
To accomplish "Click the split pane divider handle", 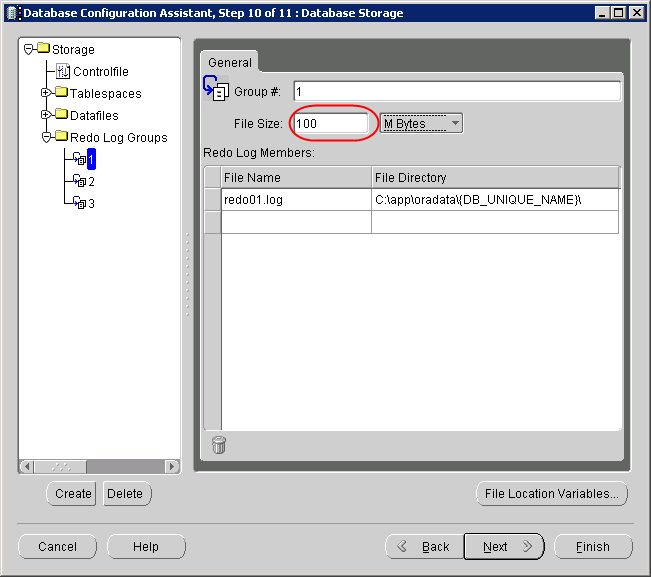I will click(187, 274).
